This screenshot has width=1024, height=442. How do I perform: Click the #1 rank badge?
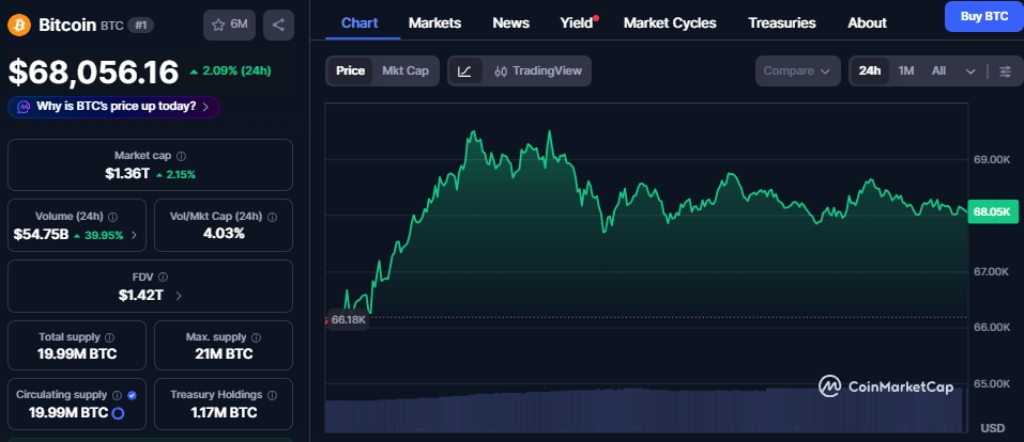pyautogui.click(x=138, y=25)
